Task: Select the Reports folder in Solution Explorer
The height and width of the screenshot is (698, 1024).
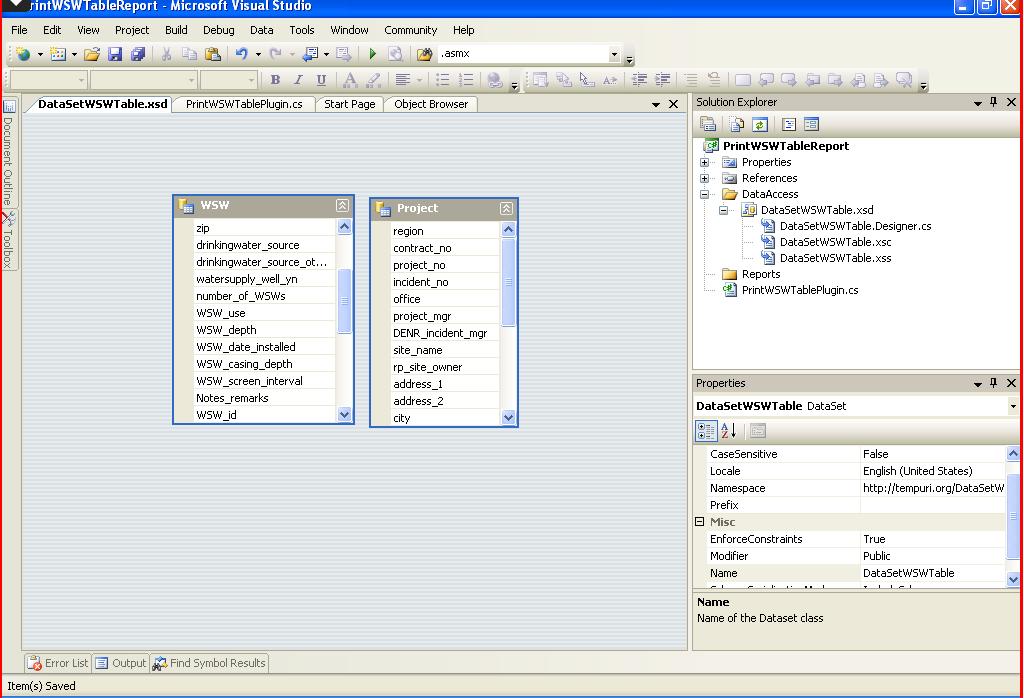Action: tap(760, 274)
